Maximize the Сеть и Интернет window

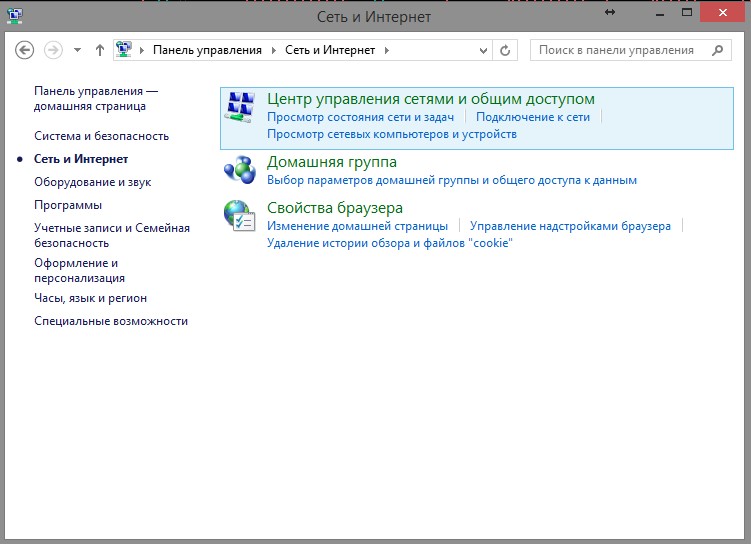point(687,13)
